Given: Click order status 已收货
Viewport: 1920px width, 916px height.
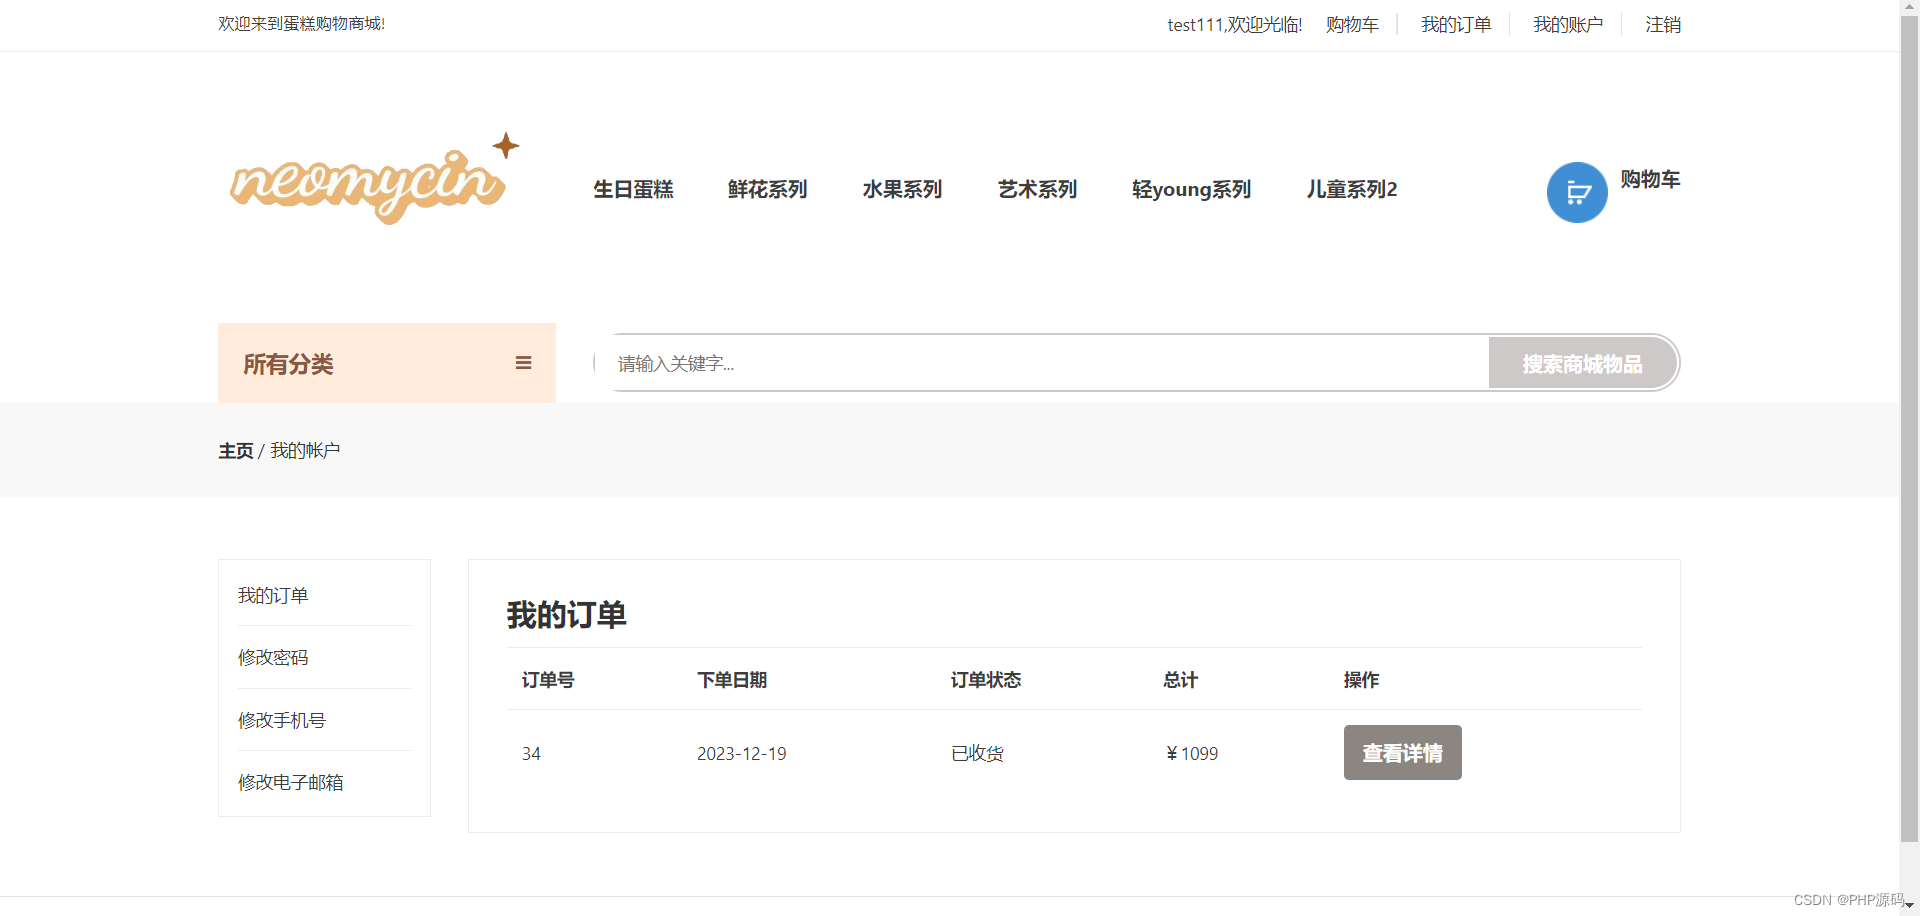Looking at the screenshot, I should pos(977,754).
